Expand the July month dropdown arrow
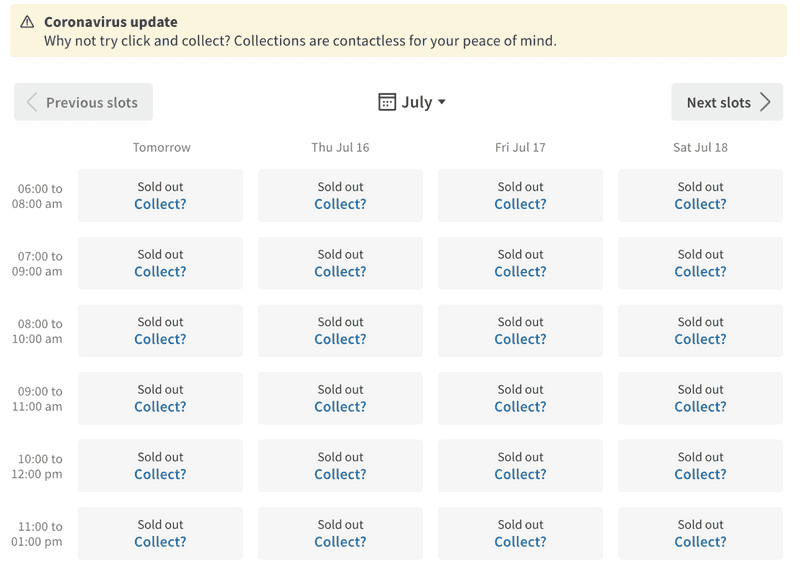Image resolution: width=800 pixels, height=569 pixels. tap(442, 102)
